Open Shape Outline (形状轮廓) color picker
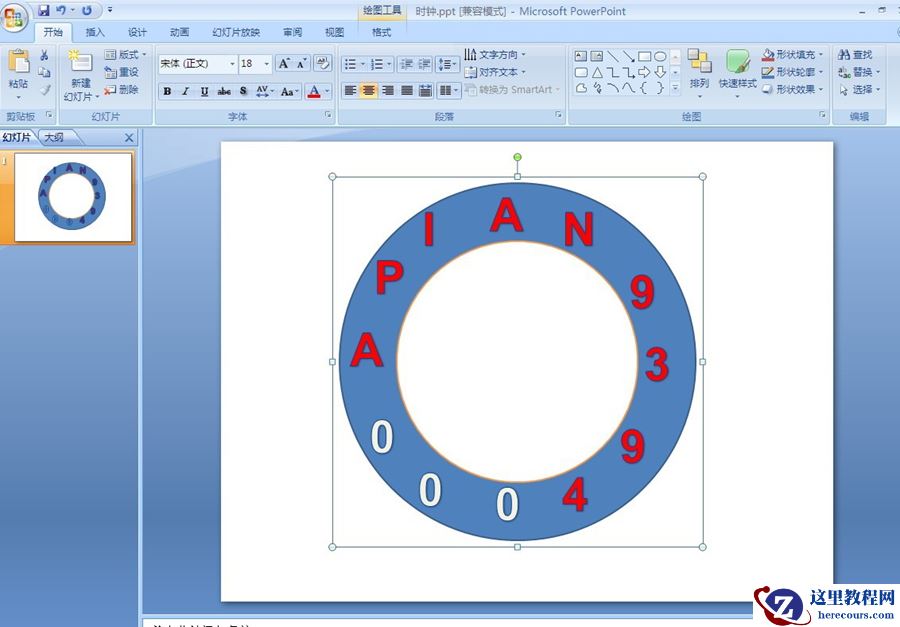Image resolution: width=900 pixels, height=627 pixels. coord(793,72)
